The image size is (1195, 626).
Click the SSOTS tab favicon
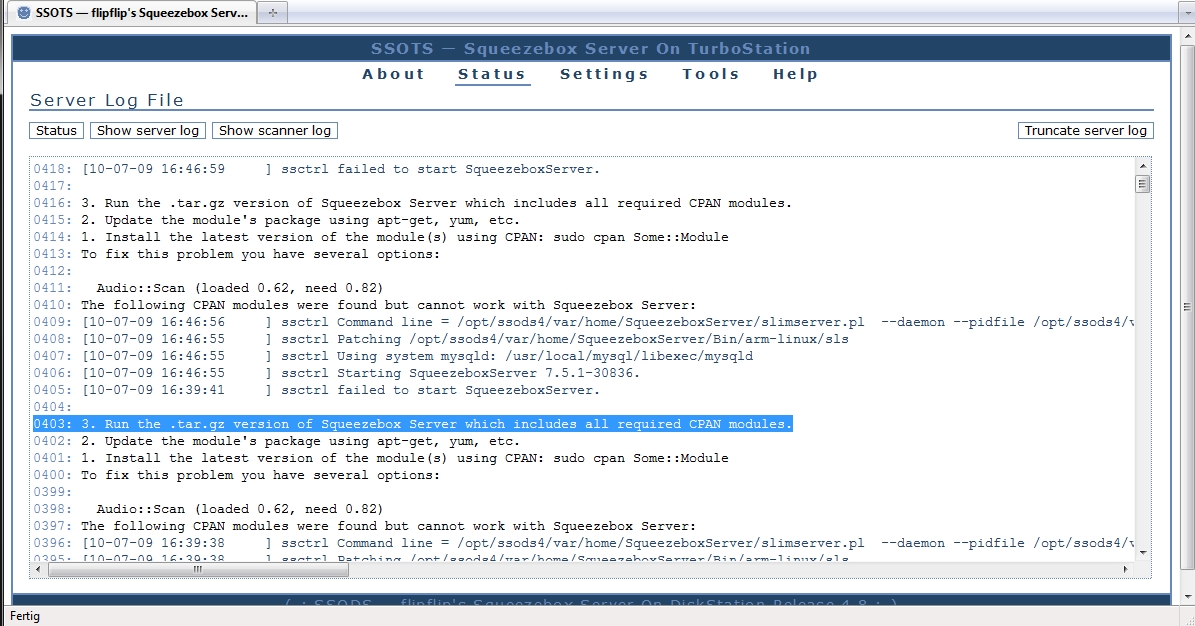point(23,13)
